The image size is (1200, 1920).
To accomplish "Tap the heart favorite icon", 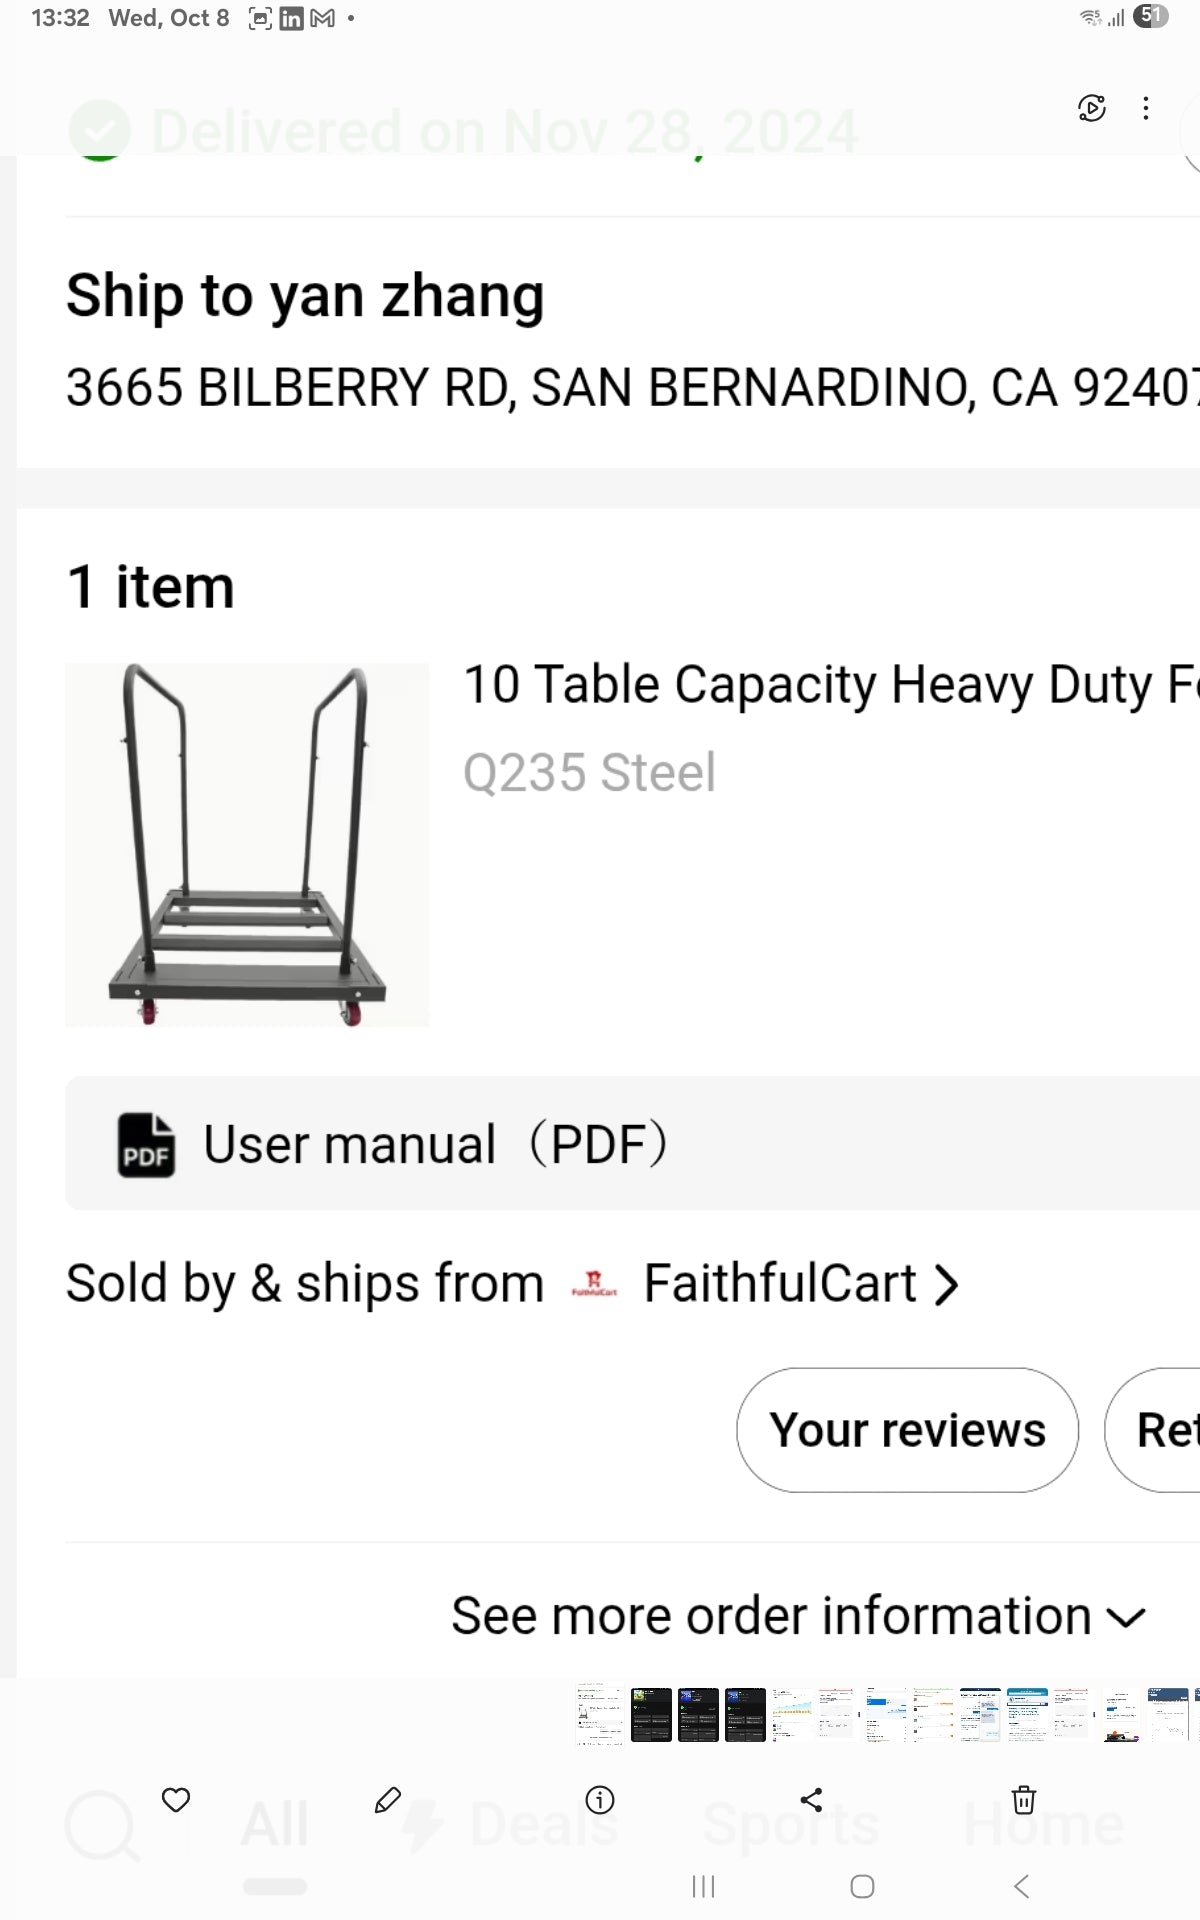I will pos(176,1800).
